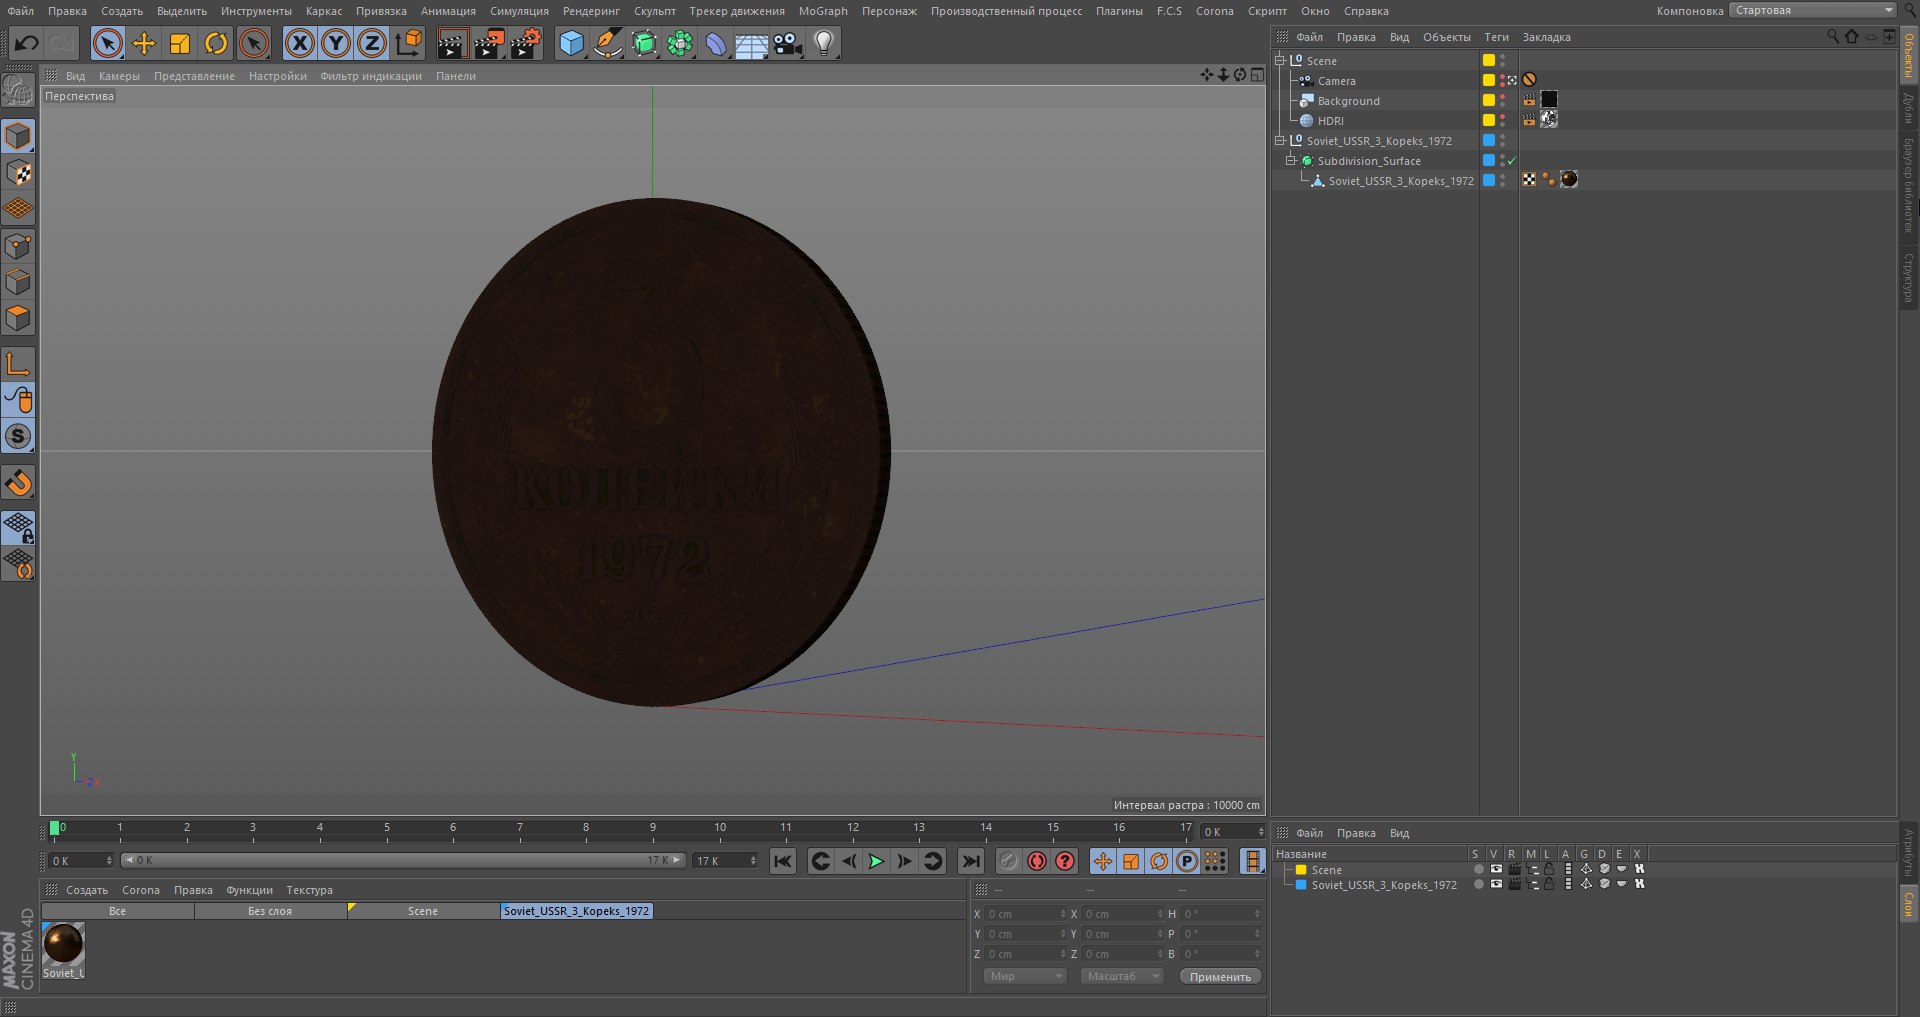
Task: Add a Camera object from toolbar
Action: 788,43
